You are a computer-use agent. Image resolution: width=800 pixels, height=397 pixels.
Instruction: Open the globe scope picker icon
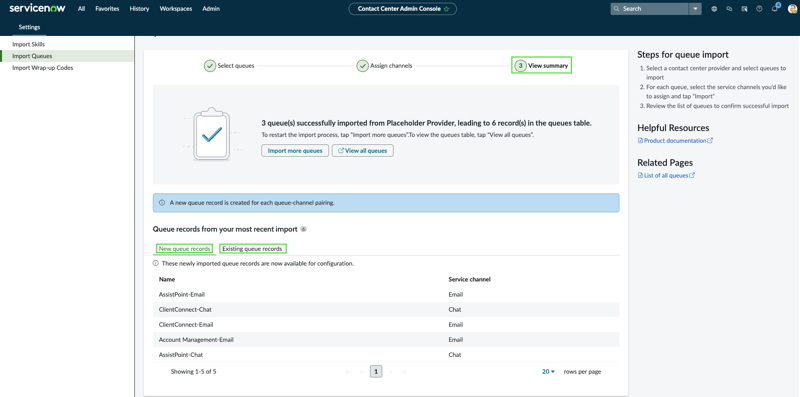(x=714, y=9)
